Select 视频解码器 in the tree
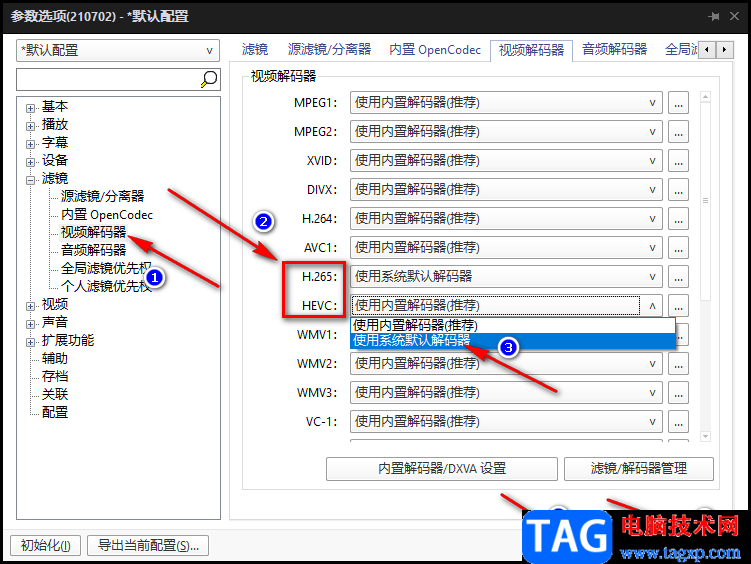Image resolution: width=751 pixels, height=564 pixels. 93,232
